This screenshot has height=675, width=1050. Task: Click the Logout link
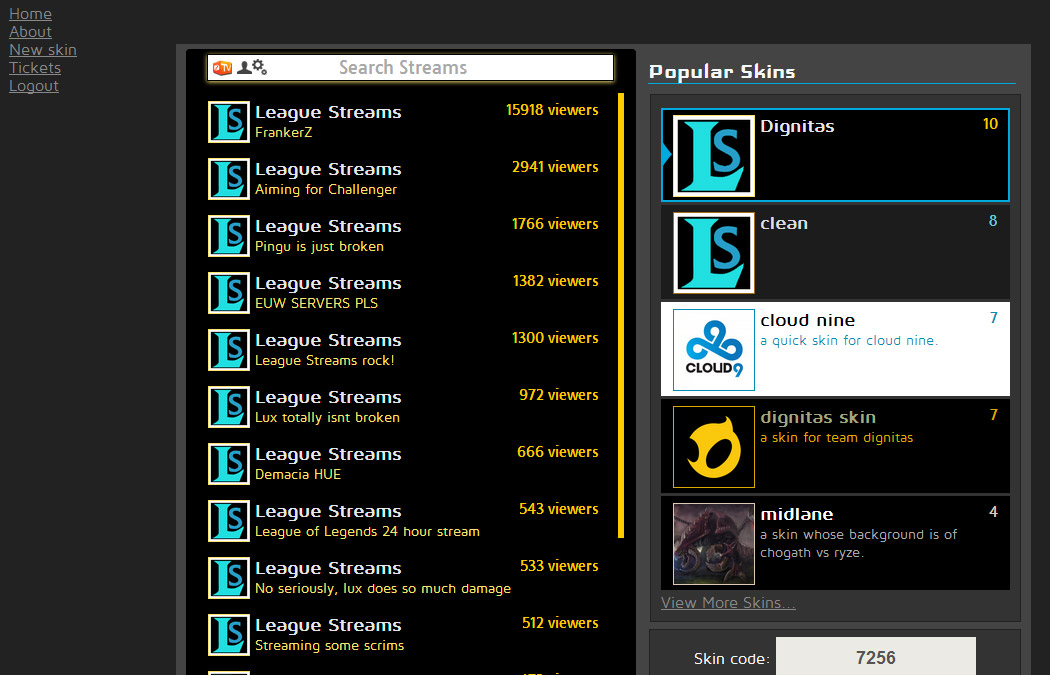pos(34,86)
